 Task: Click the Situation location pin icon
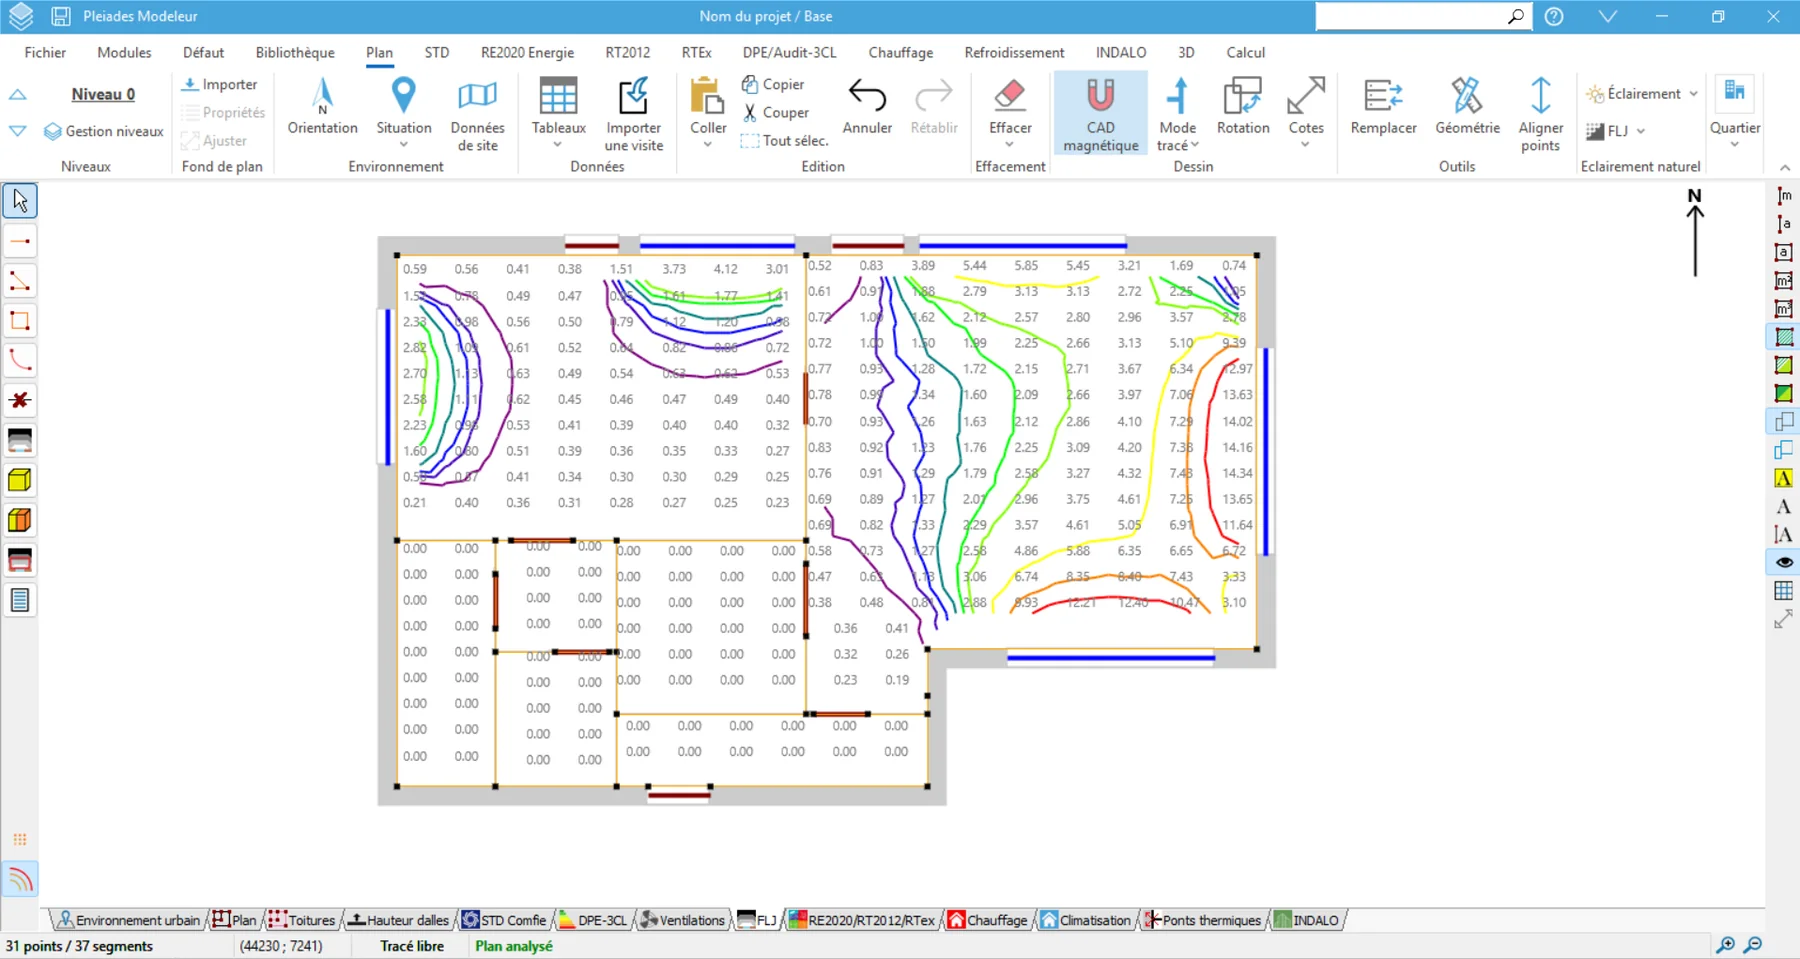coord(403,96)
